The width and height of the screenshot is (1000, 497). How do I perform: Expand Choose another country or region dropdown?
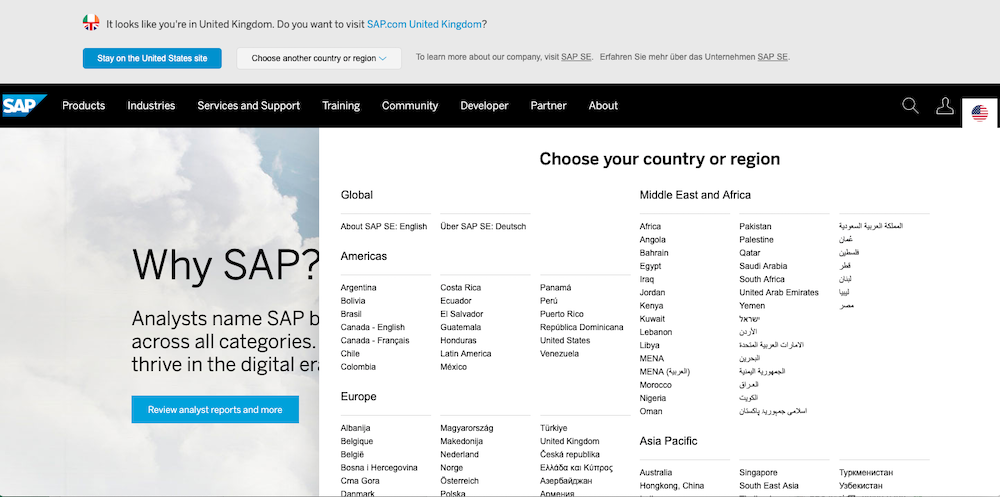[x=319, y=58]
